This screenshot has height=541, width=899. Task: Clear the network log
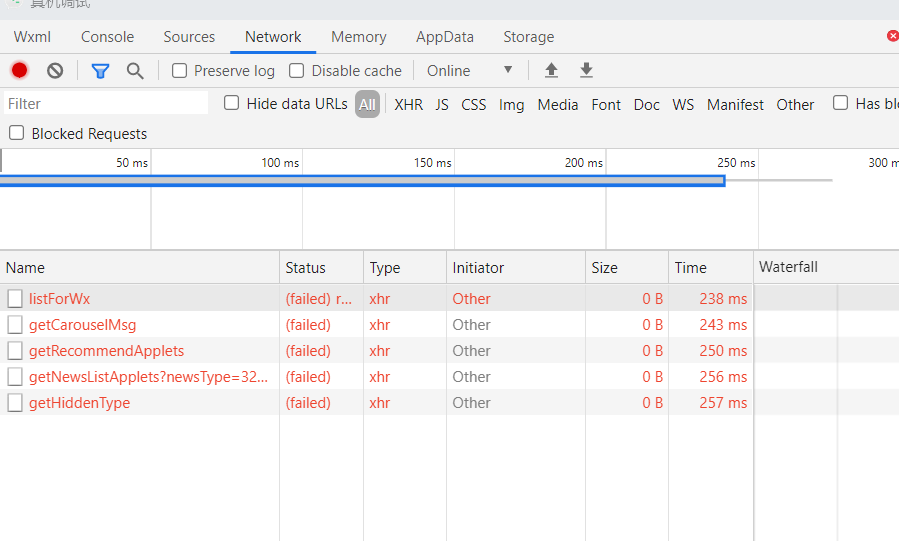coord(55,70)
